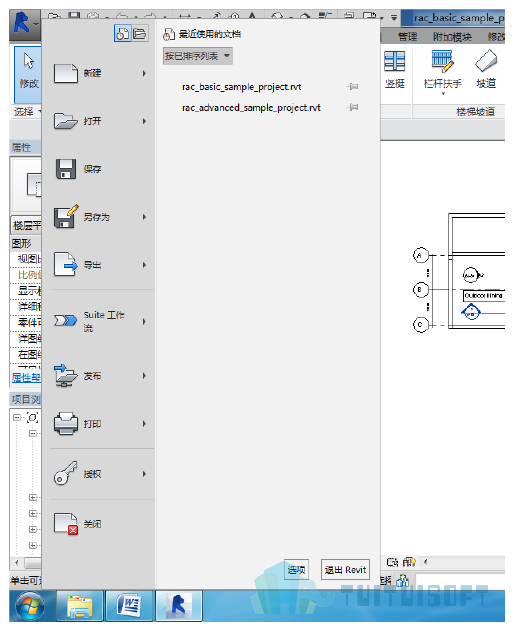Image resolution: width=514 pixels, height=632 pixels.
Task: Switch to the 管理 ribbon tab
Action: 408,37
